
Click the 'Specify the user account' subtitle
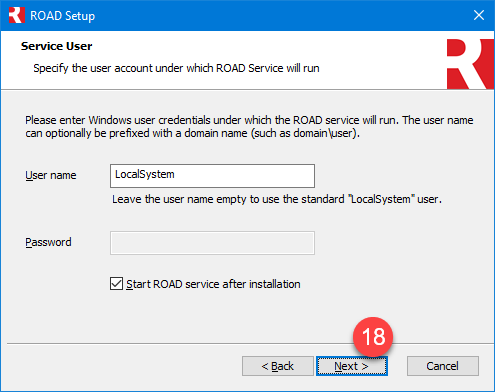(176, 68)
